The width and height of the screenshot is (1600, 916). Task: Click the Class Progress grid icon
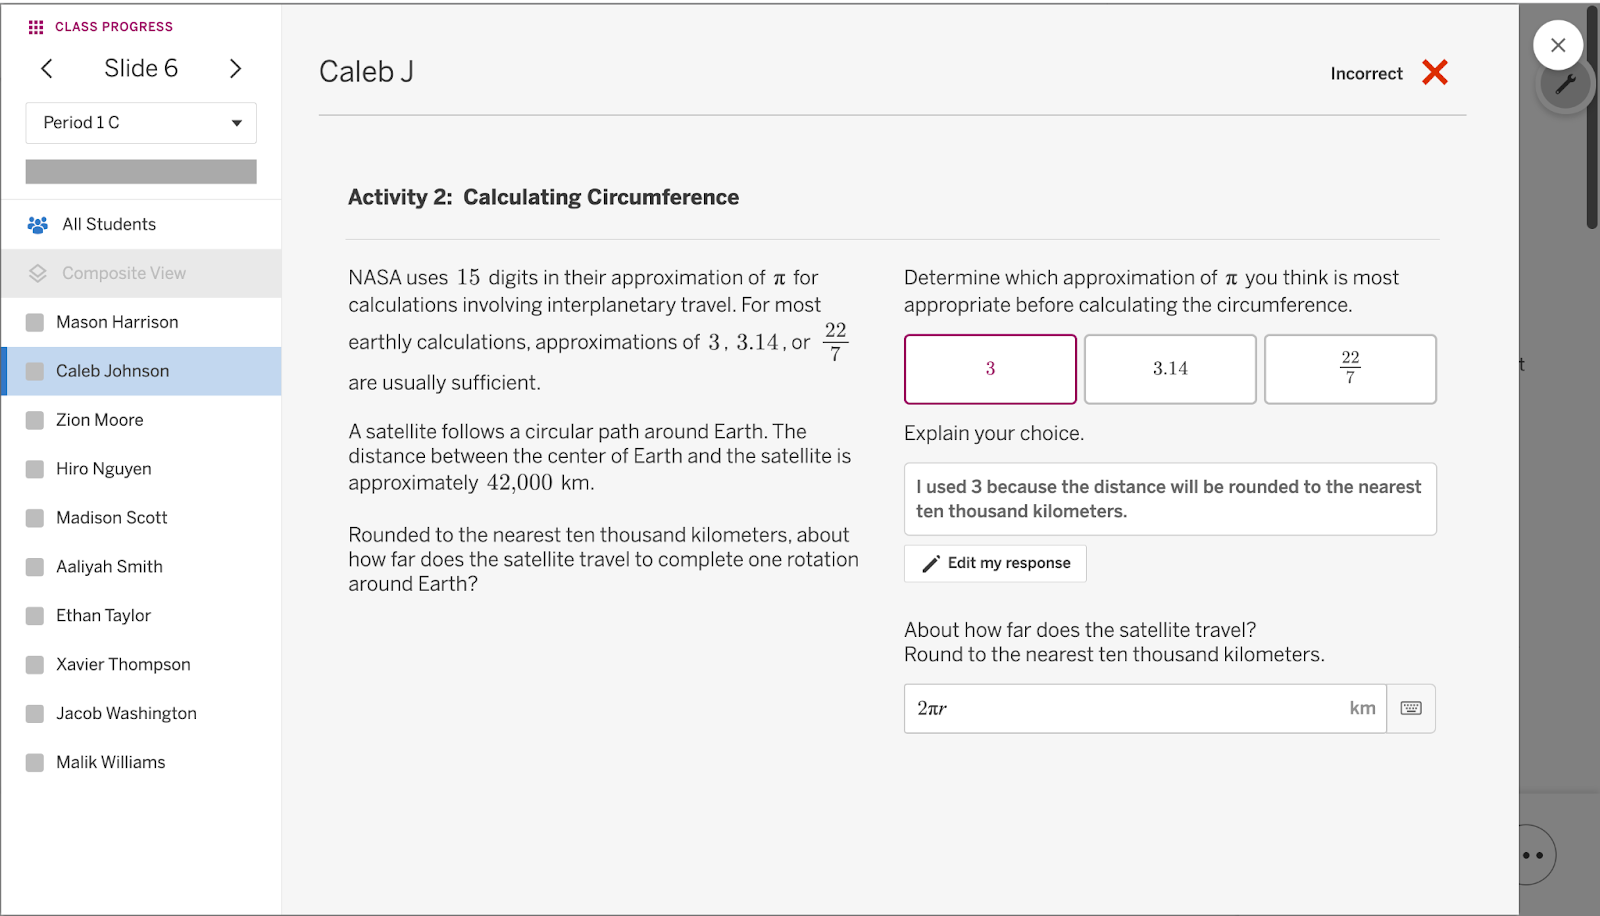click(x=36, y=27)
